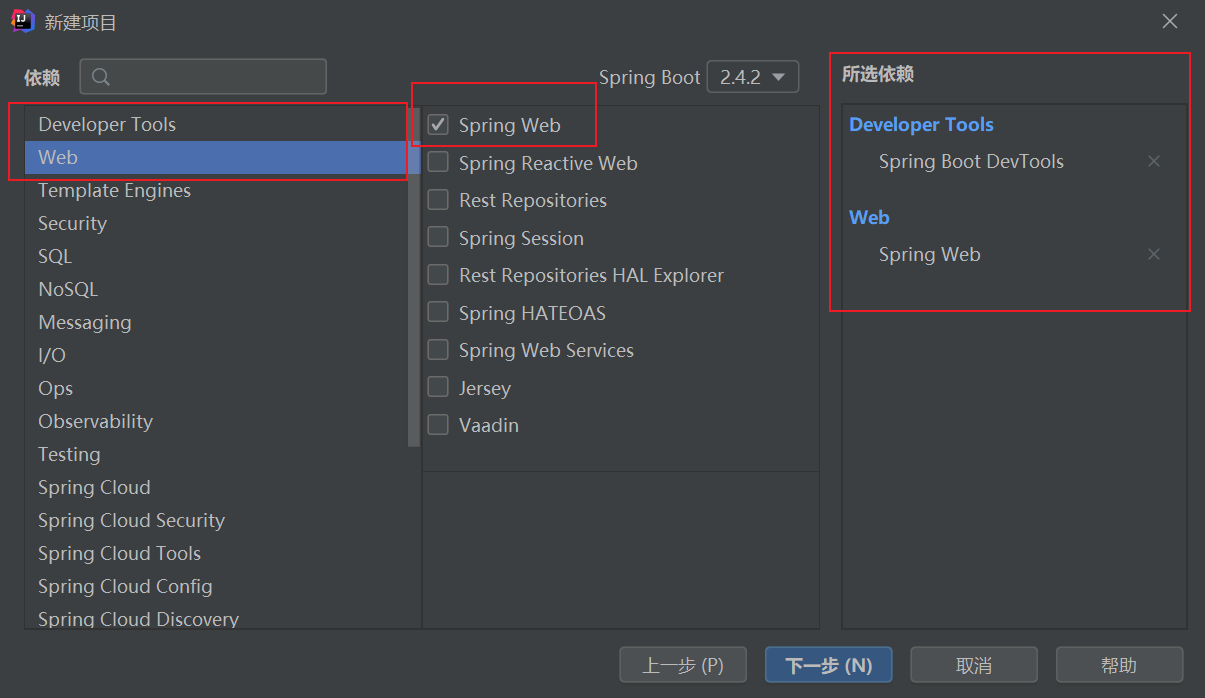The image size is (1205, 698).
Task: Click the search magnifier icon in dependencies field
Action: [x=100, y=76]
